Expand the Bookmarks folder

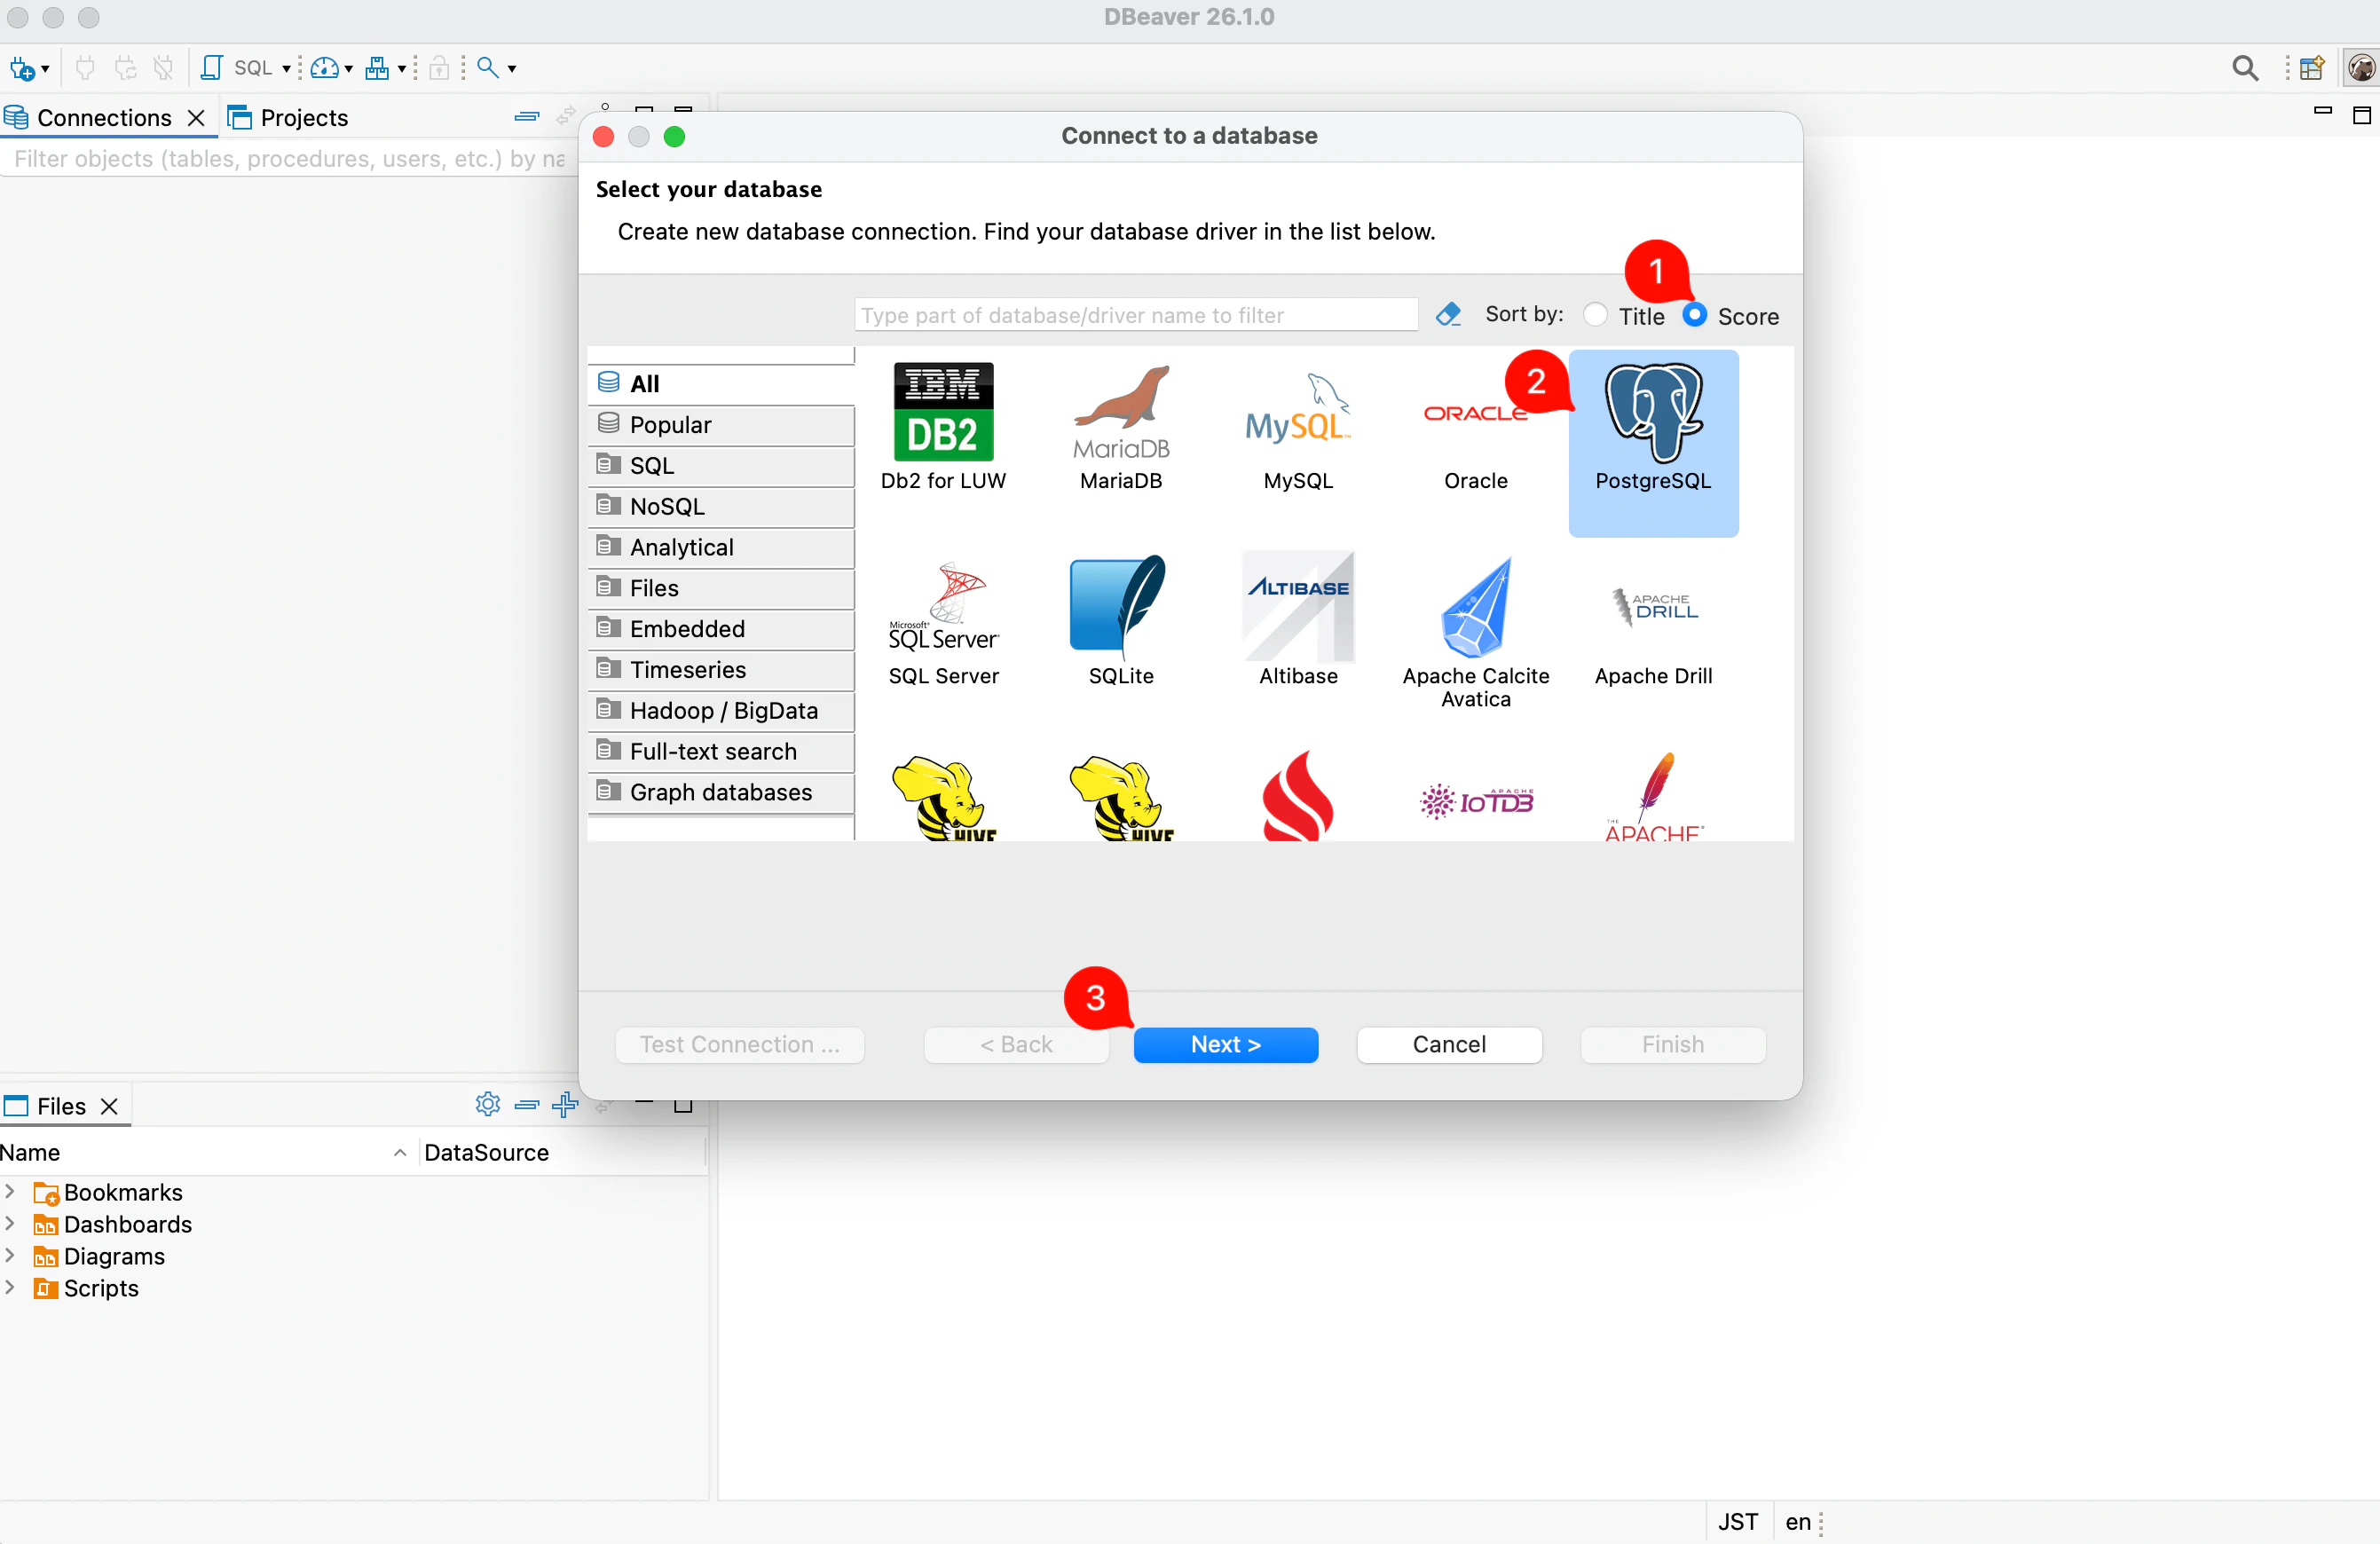10,1191
